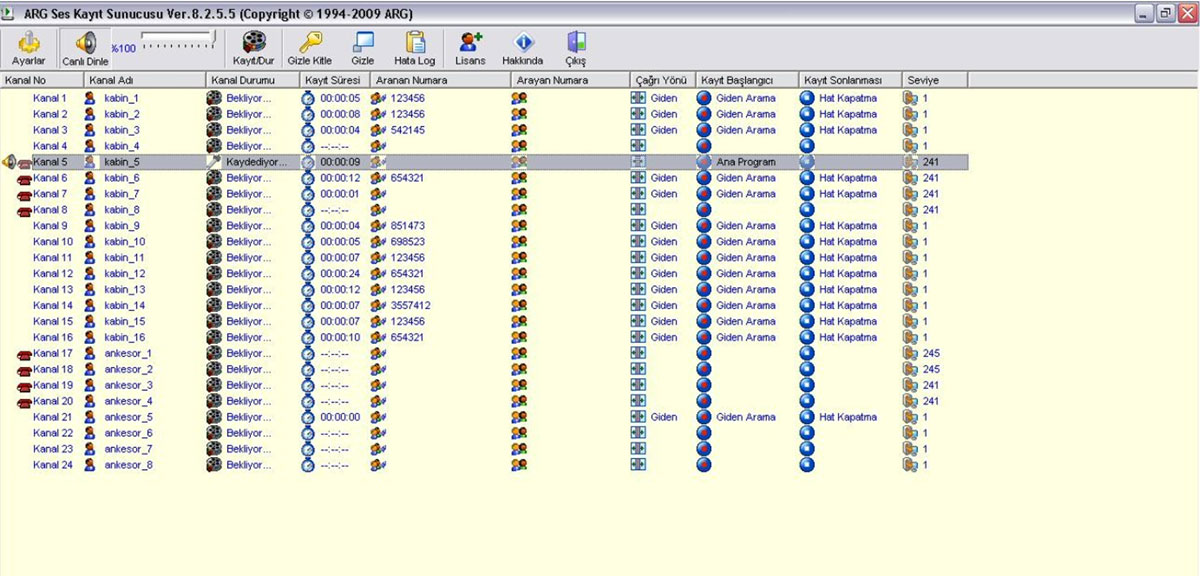Open the Lisans license dialog
This screenshot has height=576, width=1200.
470,48
